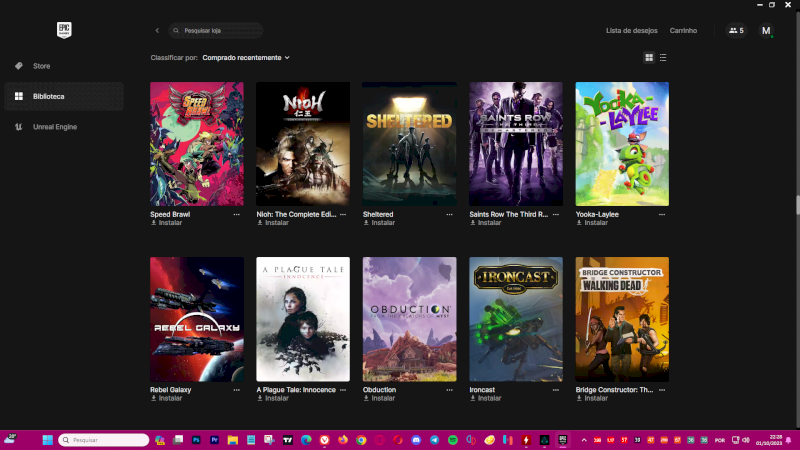Go back using the left arrow
800x450 pixels.
(x=157, y=31)
